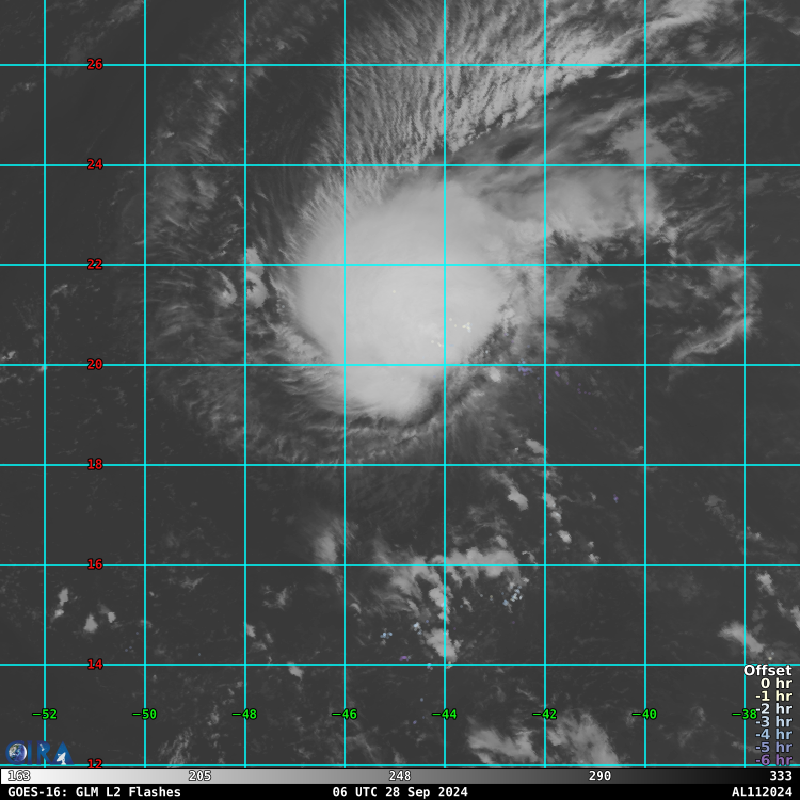Click the 290 value on the colorbar

[x=600, y=776]
